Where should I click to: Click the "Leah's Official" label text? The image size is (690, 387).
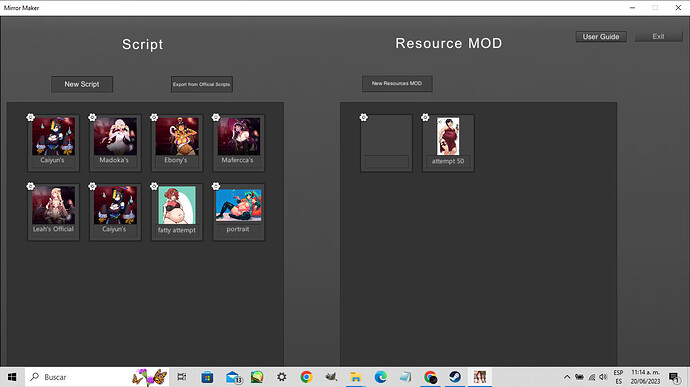point(53,229)
